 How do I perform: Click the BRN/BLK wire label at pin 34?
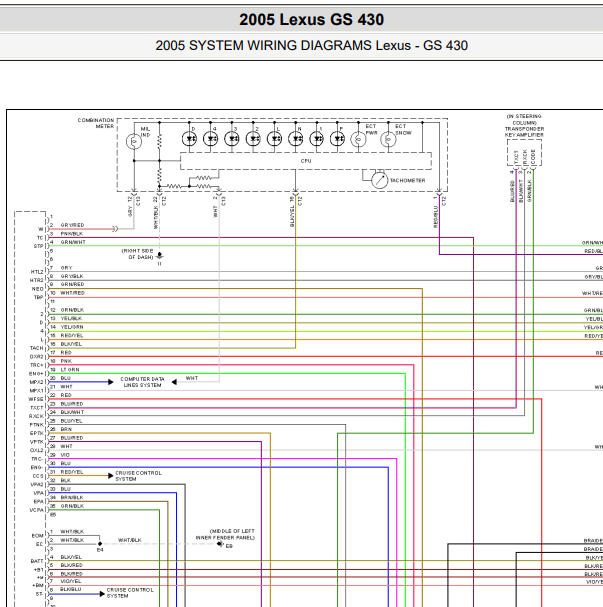(x=72, y=497)
